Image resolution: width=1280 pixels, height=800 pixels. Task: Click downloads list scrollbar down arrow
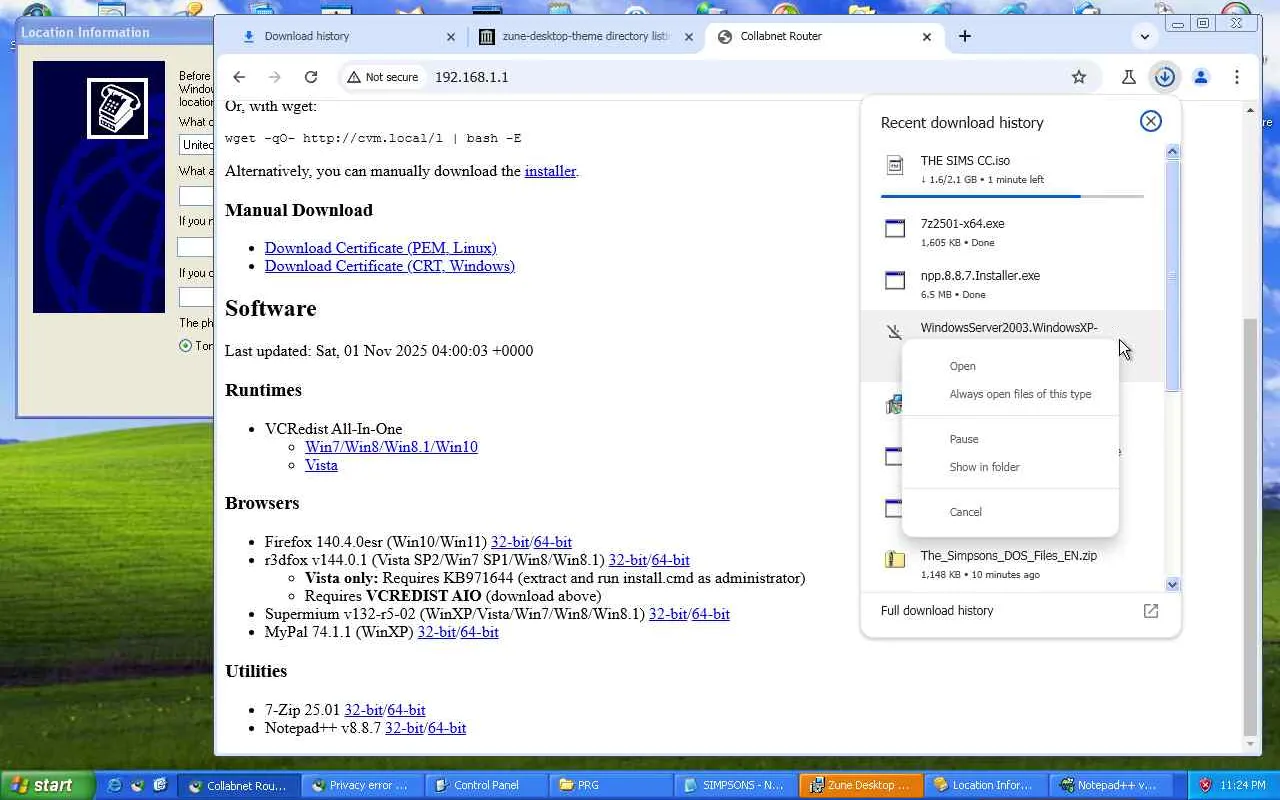click(x=1173, y=584)
